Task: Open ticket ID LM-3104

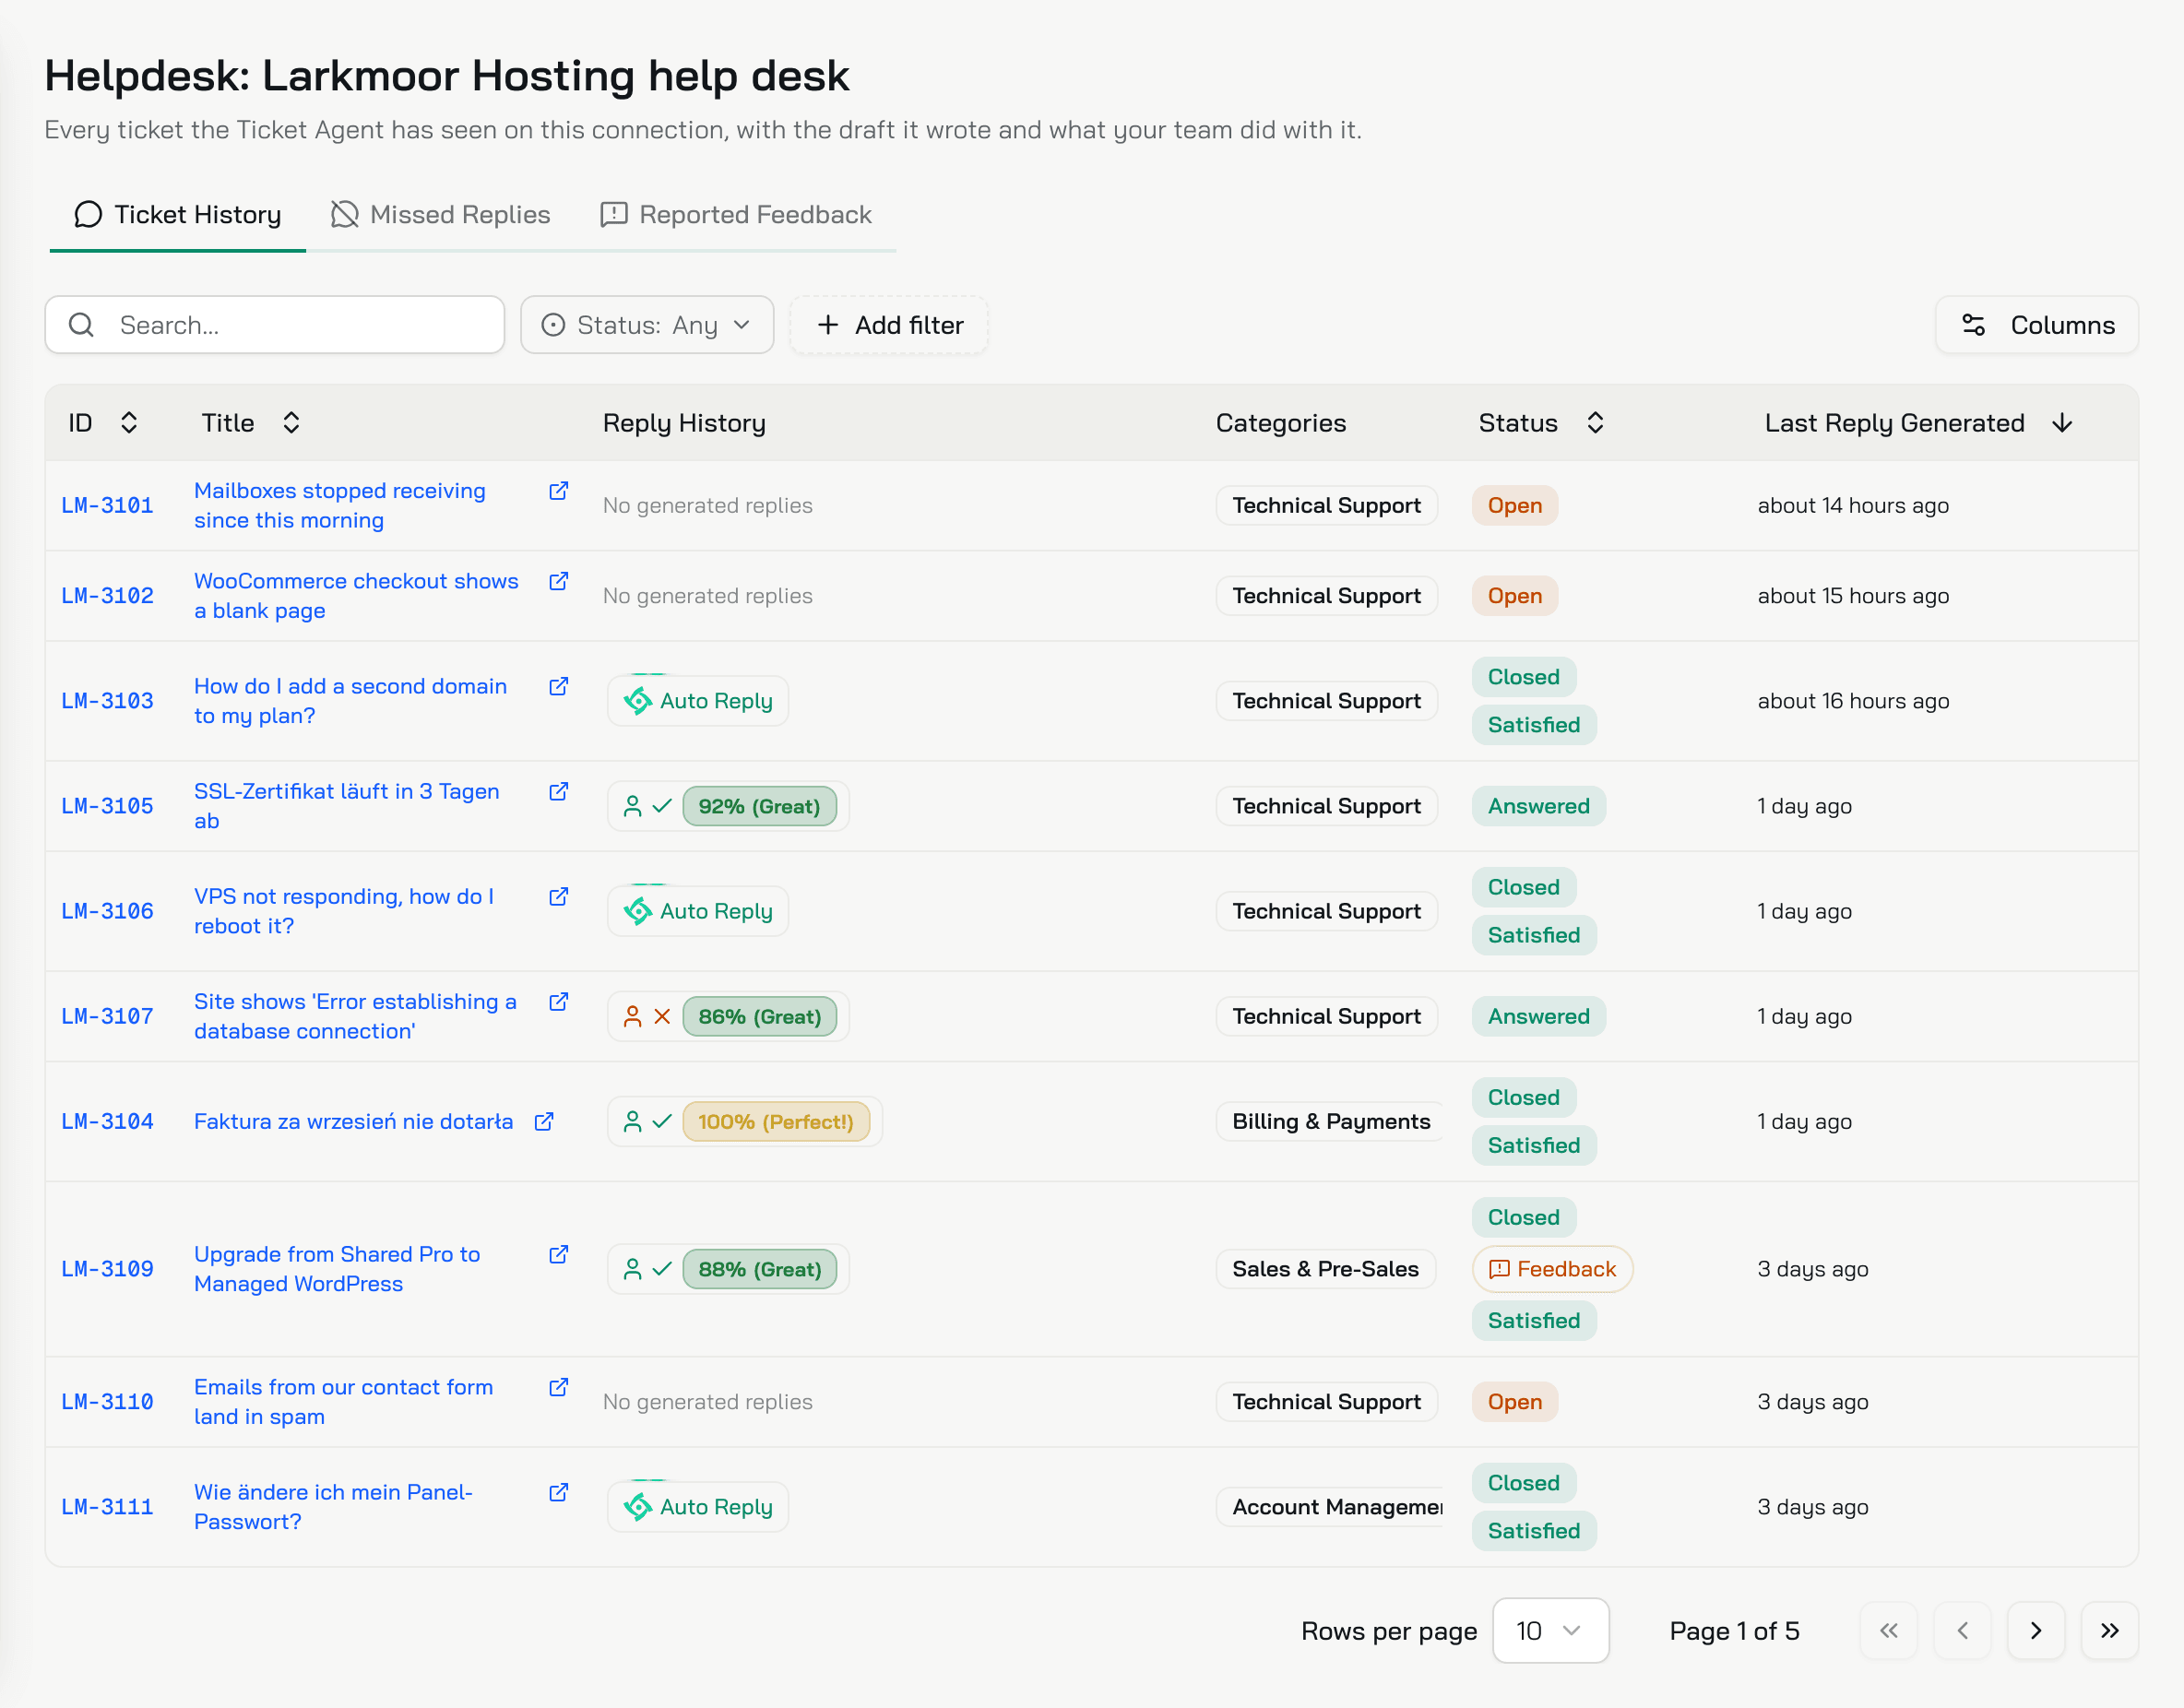Action: click(108, 1122)
